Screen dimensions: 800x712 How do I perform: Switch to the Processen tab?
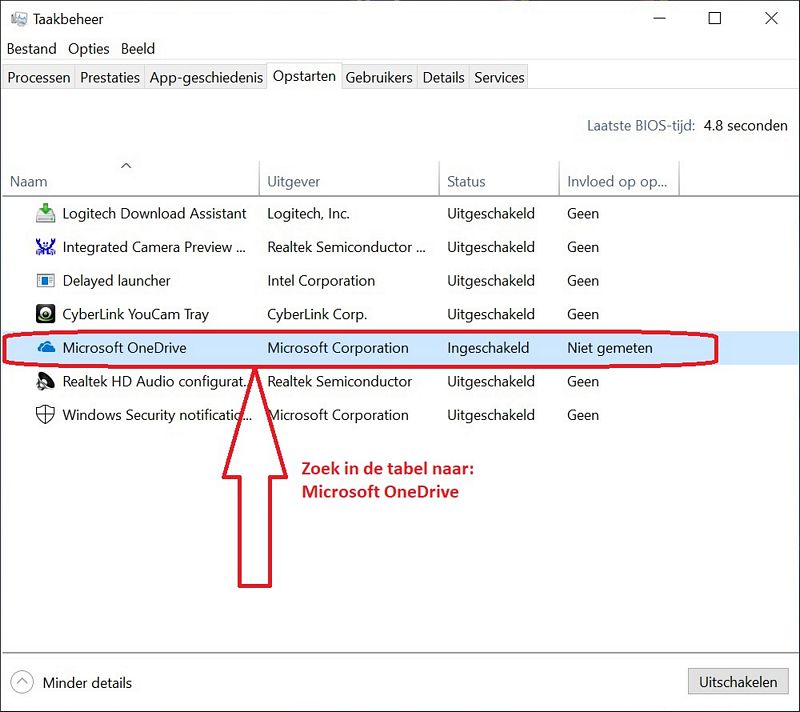[39, 78]
